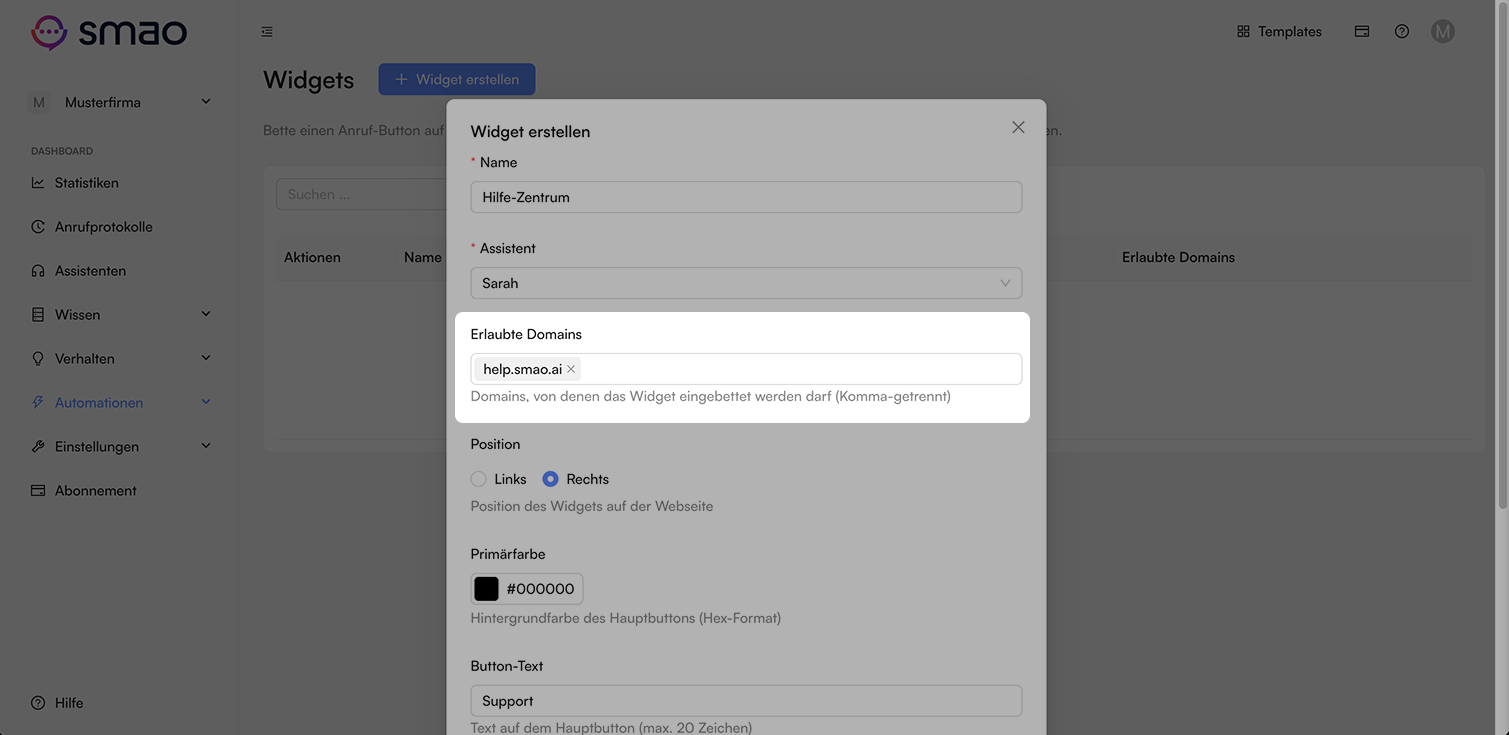Screen dimensions: 1509x735
Task: Remove the help.smao.ai domain tag
Action: (x=571, y=369)
